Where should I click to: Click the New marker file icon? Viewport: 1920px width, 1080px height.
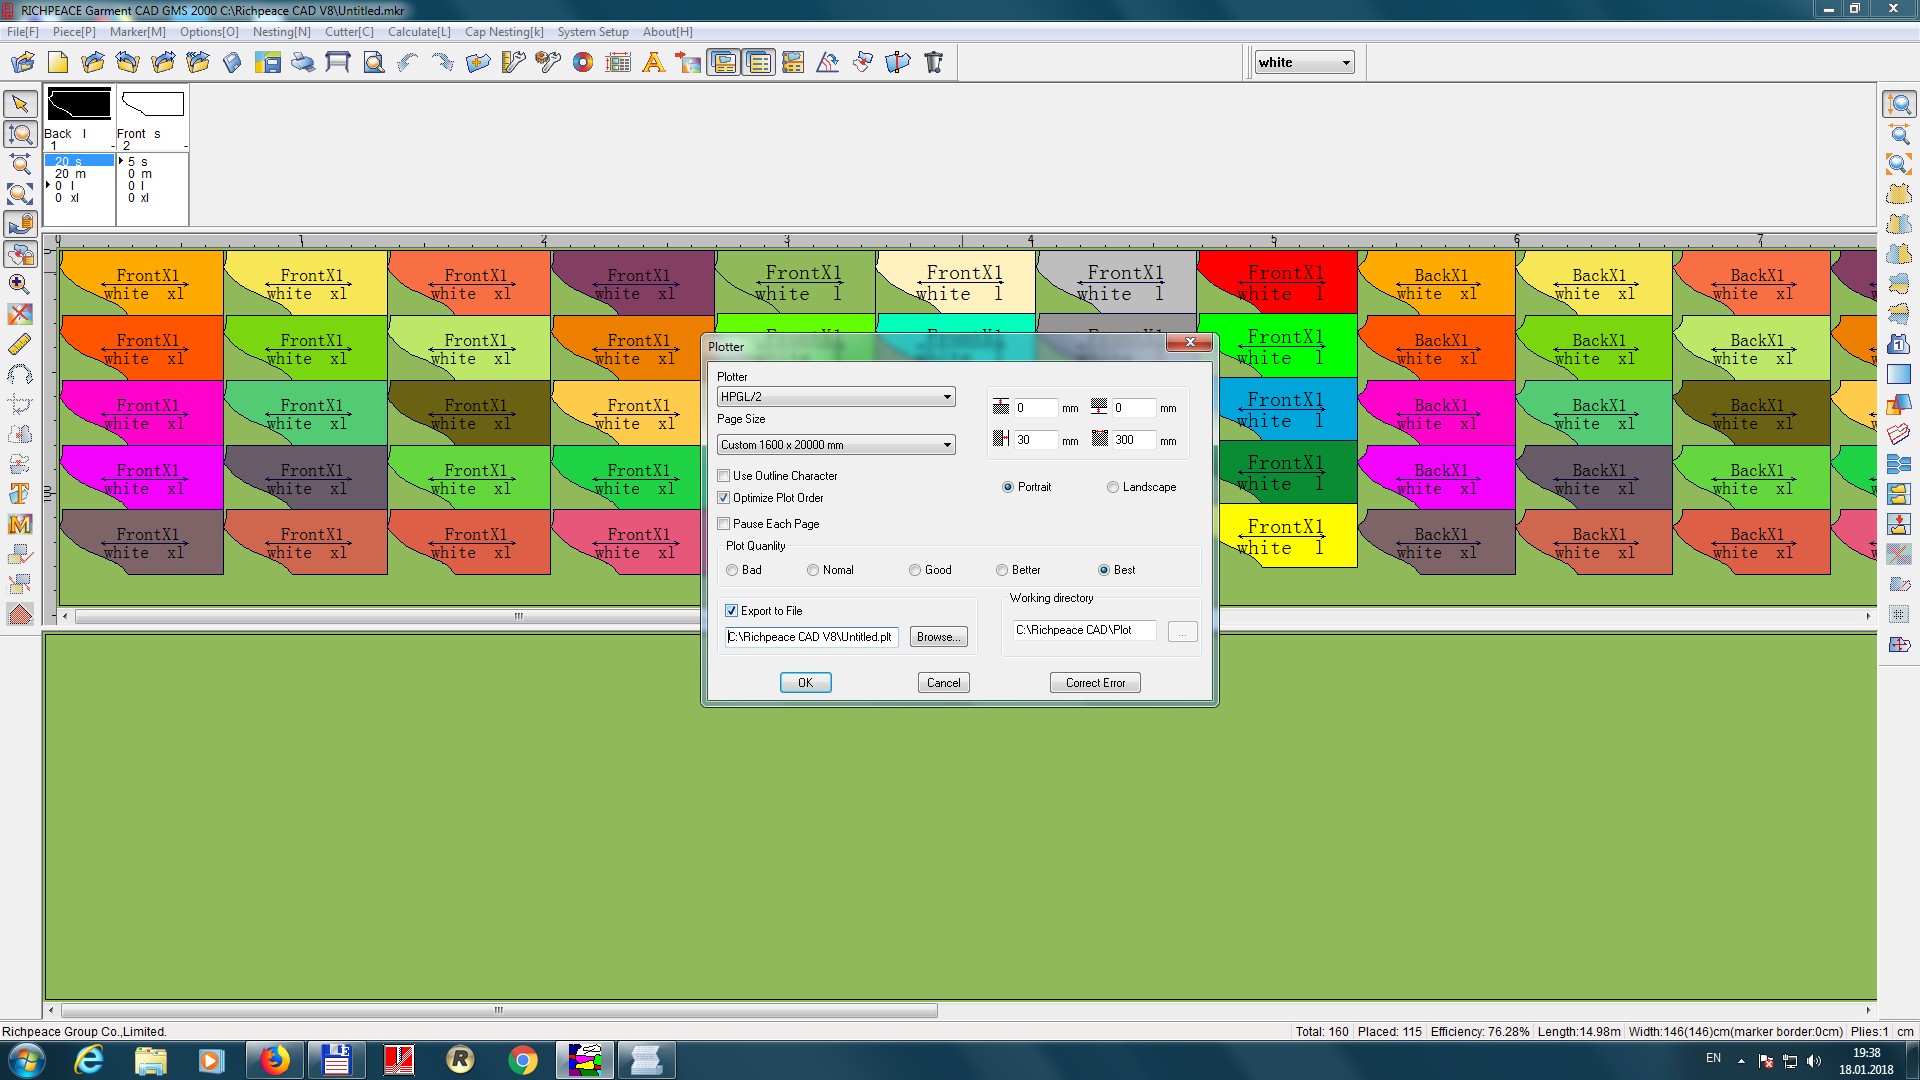58,63
